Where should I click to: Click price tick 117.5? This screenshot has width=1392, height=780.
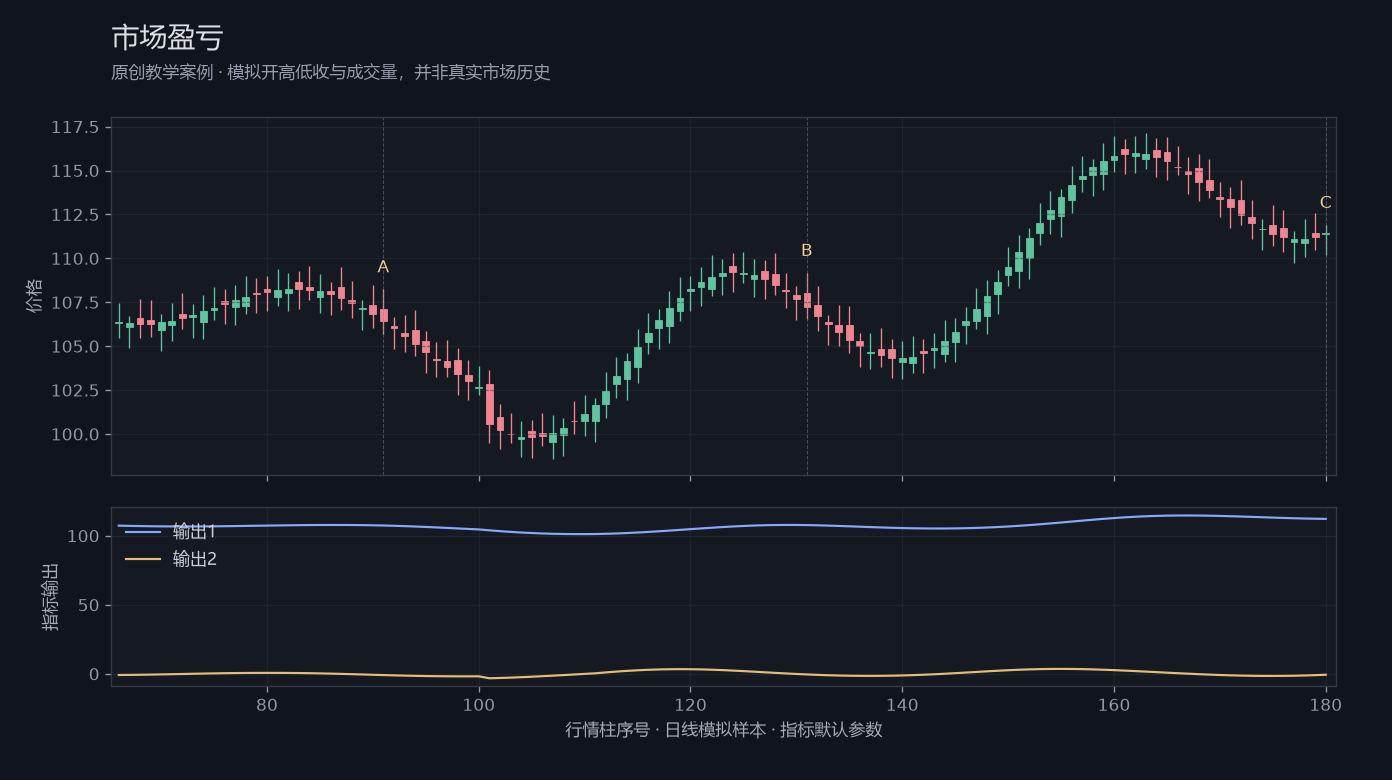(x=75, y=127)
